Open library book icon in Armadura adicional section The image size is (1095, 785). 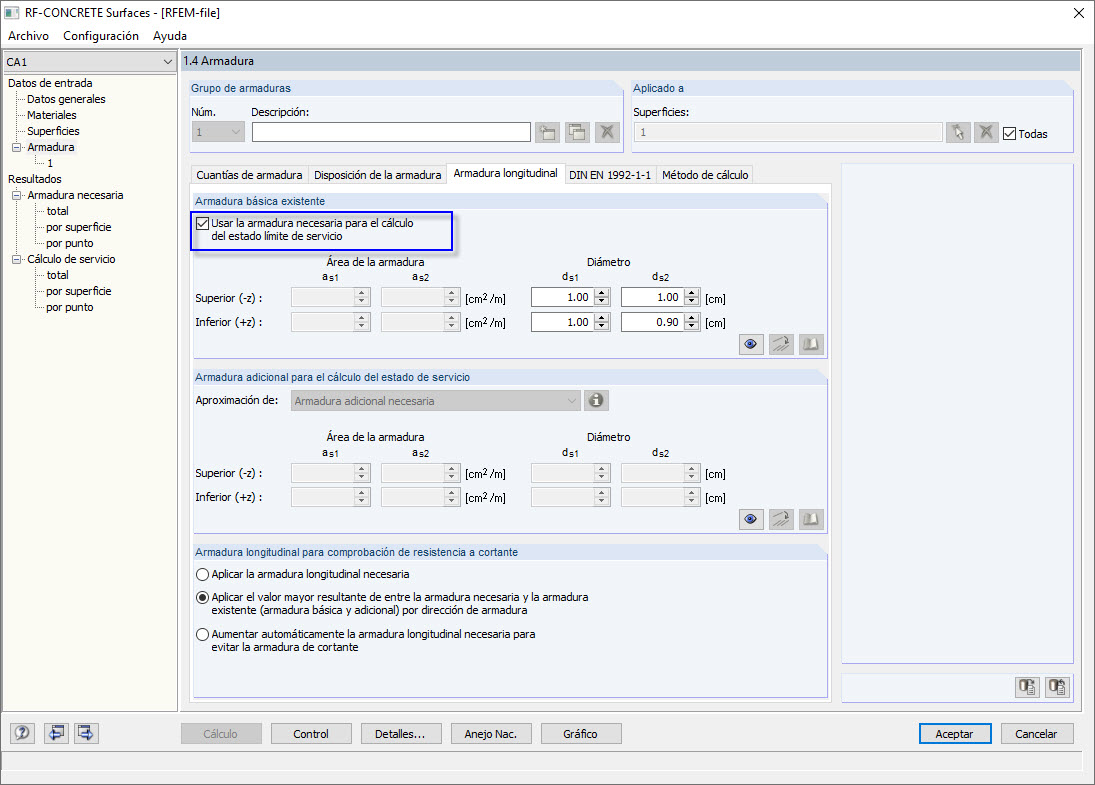click(811, 520)
